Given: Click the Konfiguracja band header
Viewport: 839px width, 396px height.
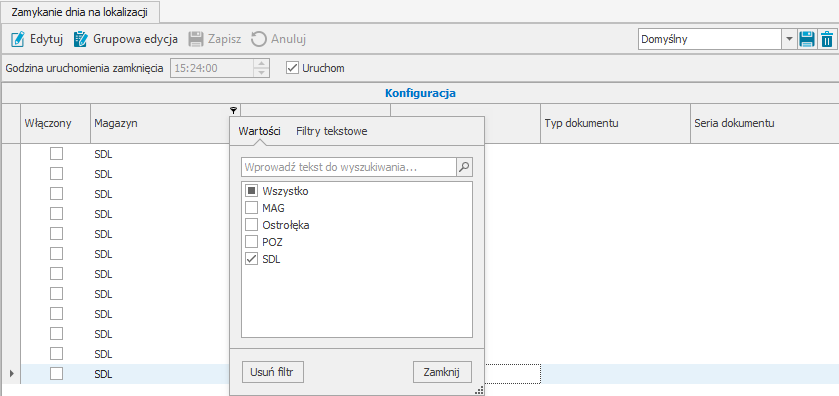Looking at the screenshot, I should 420,94.
